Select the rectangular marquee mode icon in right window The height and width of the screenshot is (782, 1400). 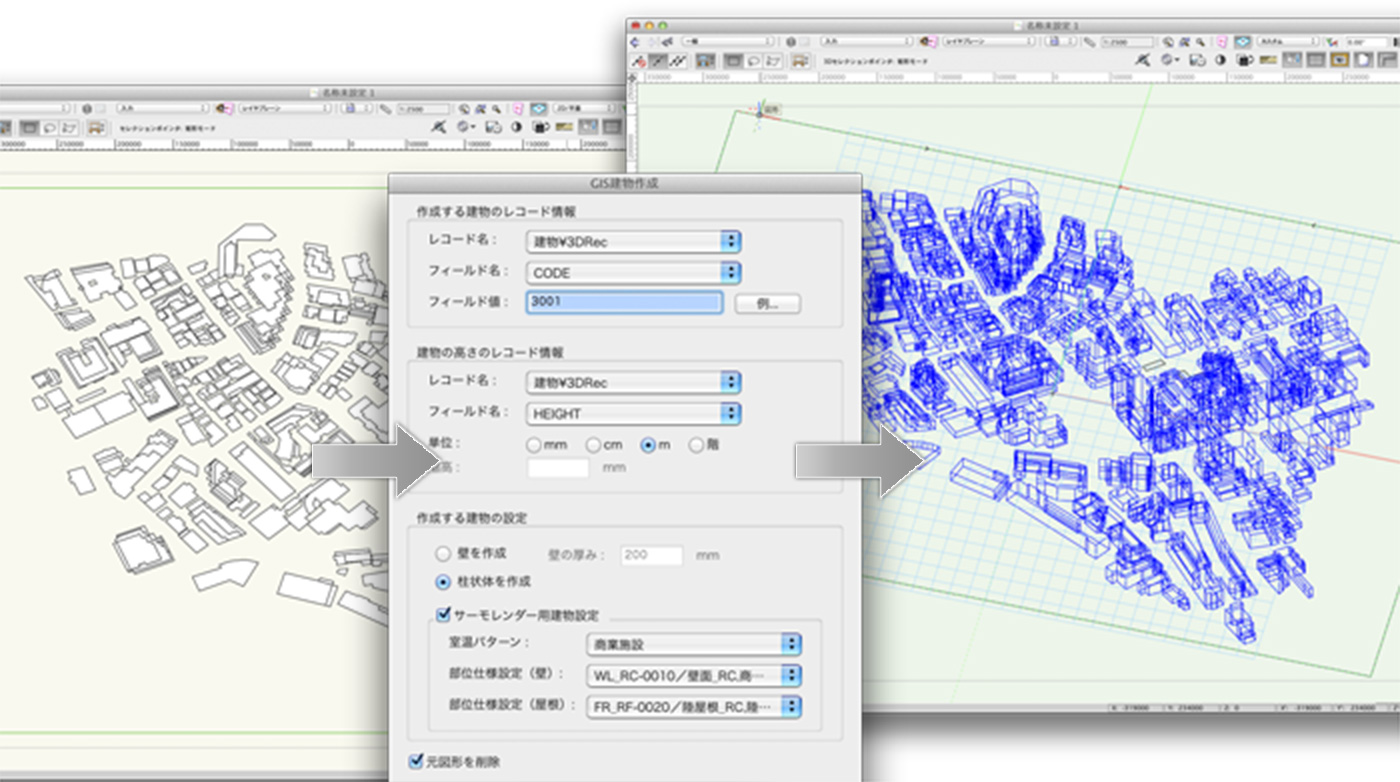point(732,61)
